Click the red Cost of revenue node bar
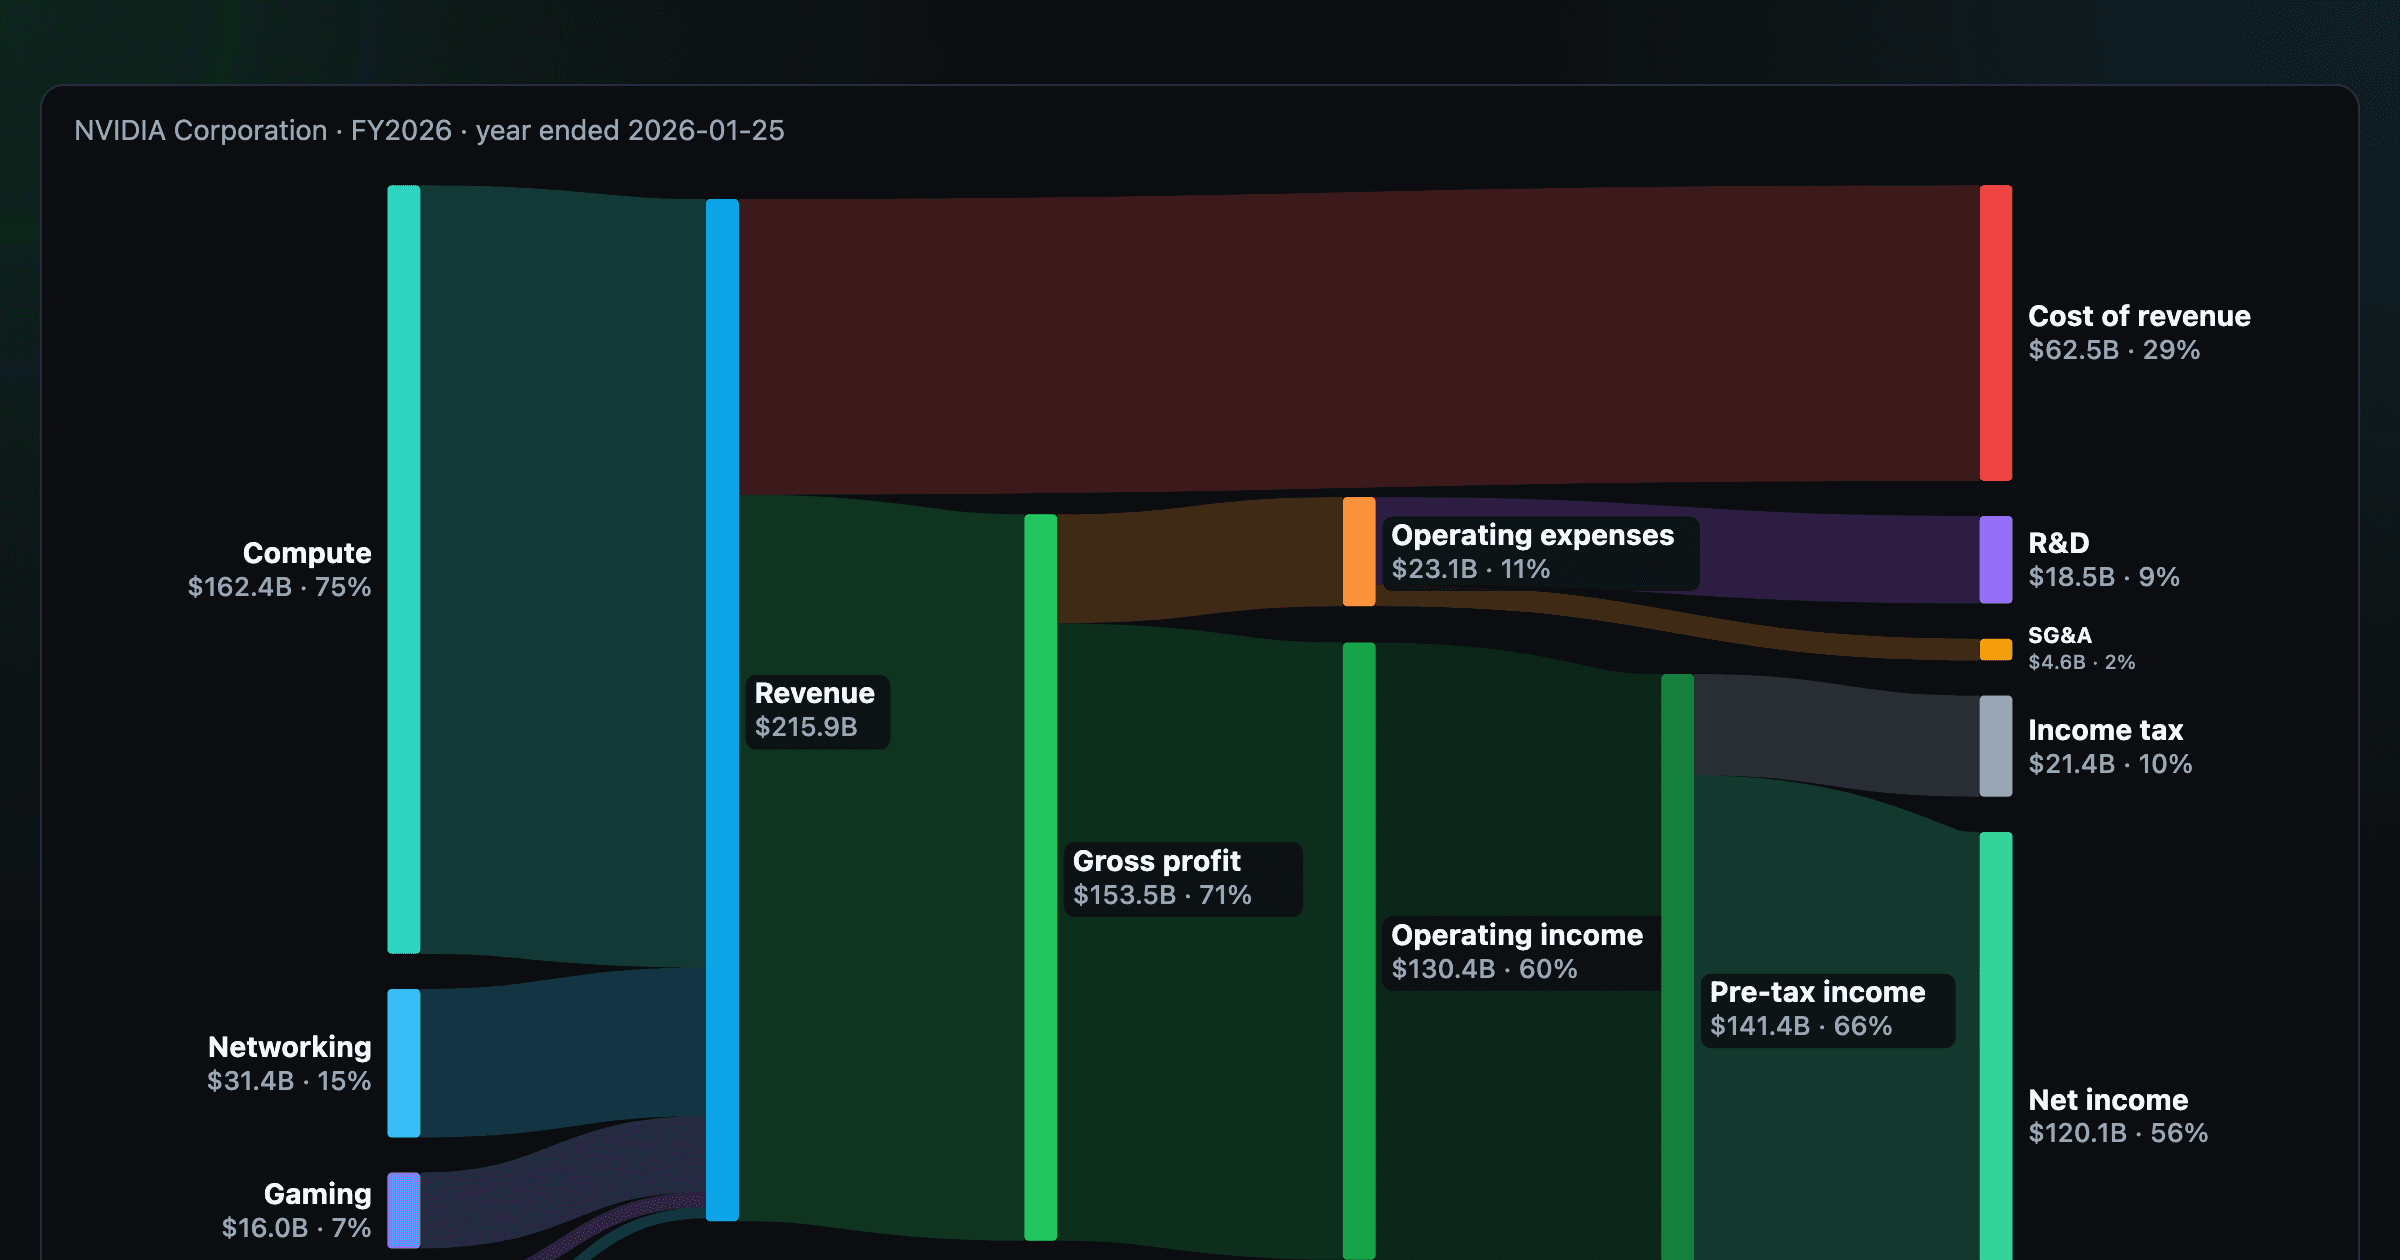Image resolution: width=2400 pixels, height=1260 pixels. pyautogui.click(x=1996, y=333)
